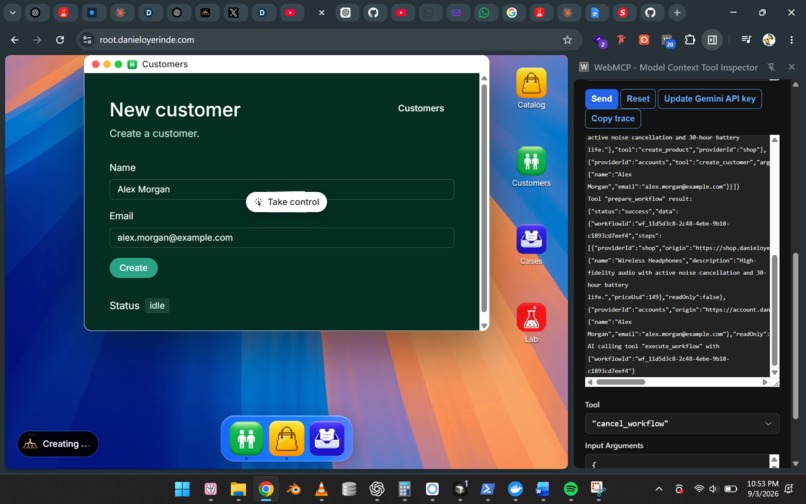Screen dimensions: 806x504
Task: Click trace log scroll up arrow
Action: coord(775,139)
